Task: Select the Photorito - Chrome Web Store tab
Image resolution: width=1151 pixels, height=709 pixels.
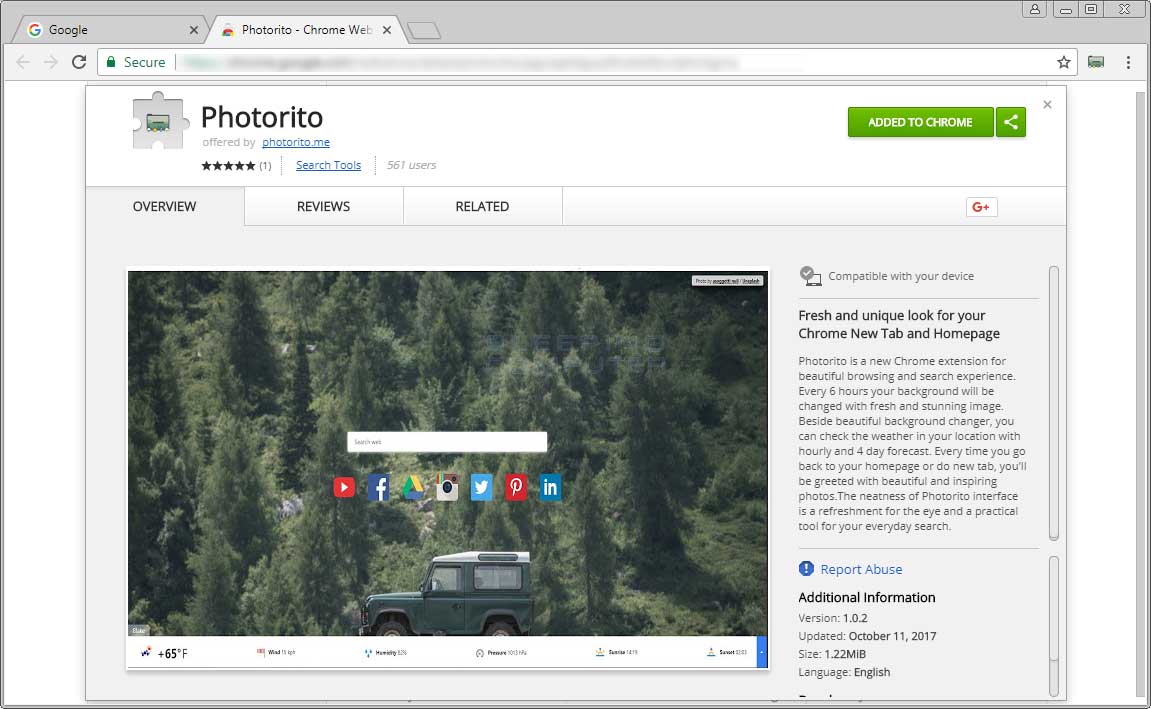Action: [307, 30]
